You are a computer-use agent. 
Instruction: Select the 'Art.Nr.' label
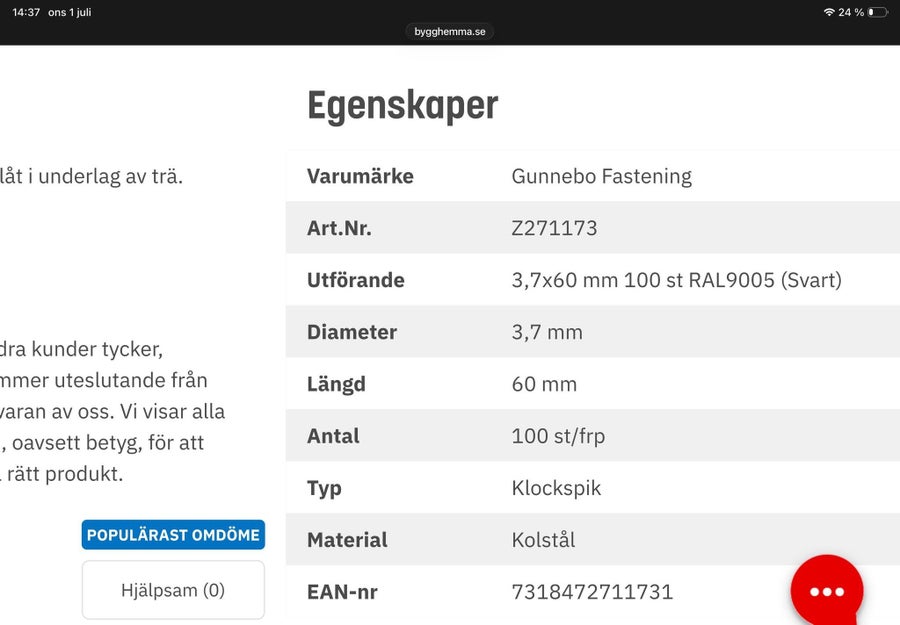coord(339,228)
